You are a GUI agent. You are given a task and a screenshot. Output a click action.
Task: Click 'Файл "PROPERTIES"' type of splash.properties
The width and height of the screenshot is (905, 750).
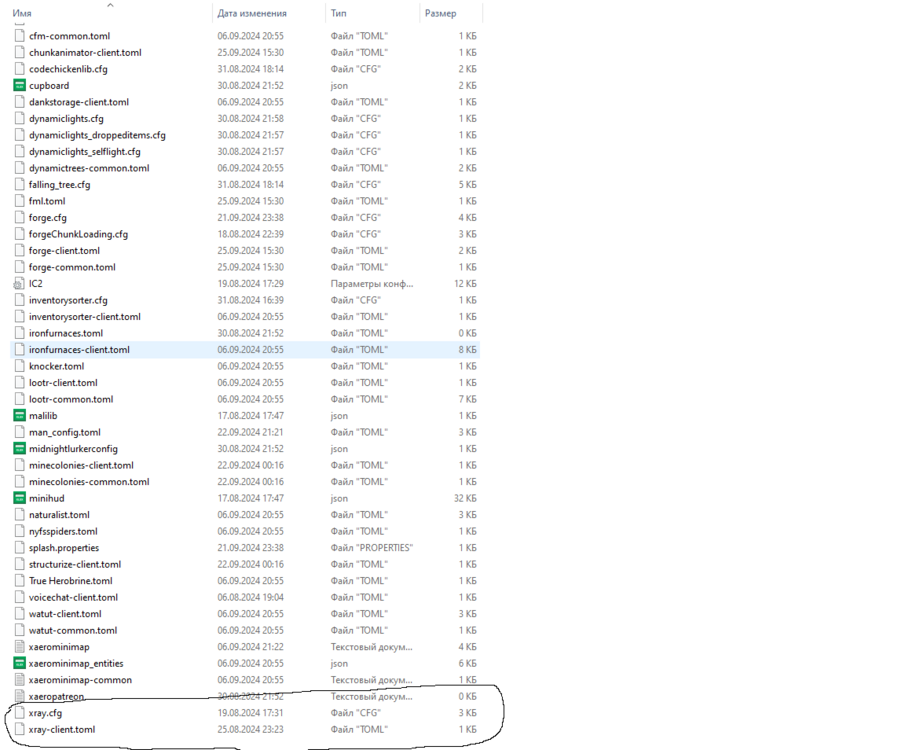372,548
